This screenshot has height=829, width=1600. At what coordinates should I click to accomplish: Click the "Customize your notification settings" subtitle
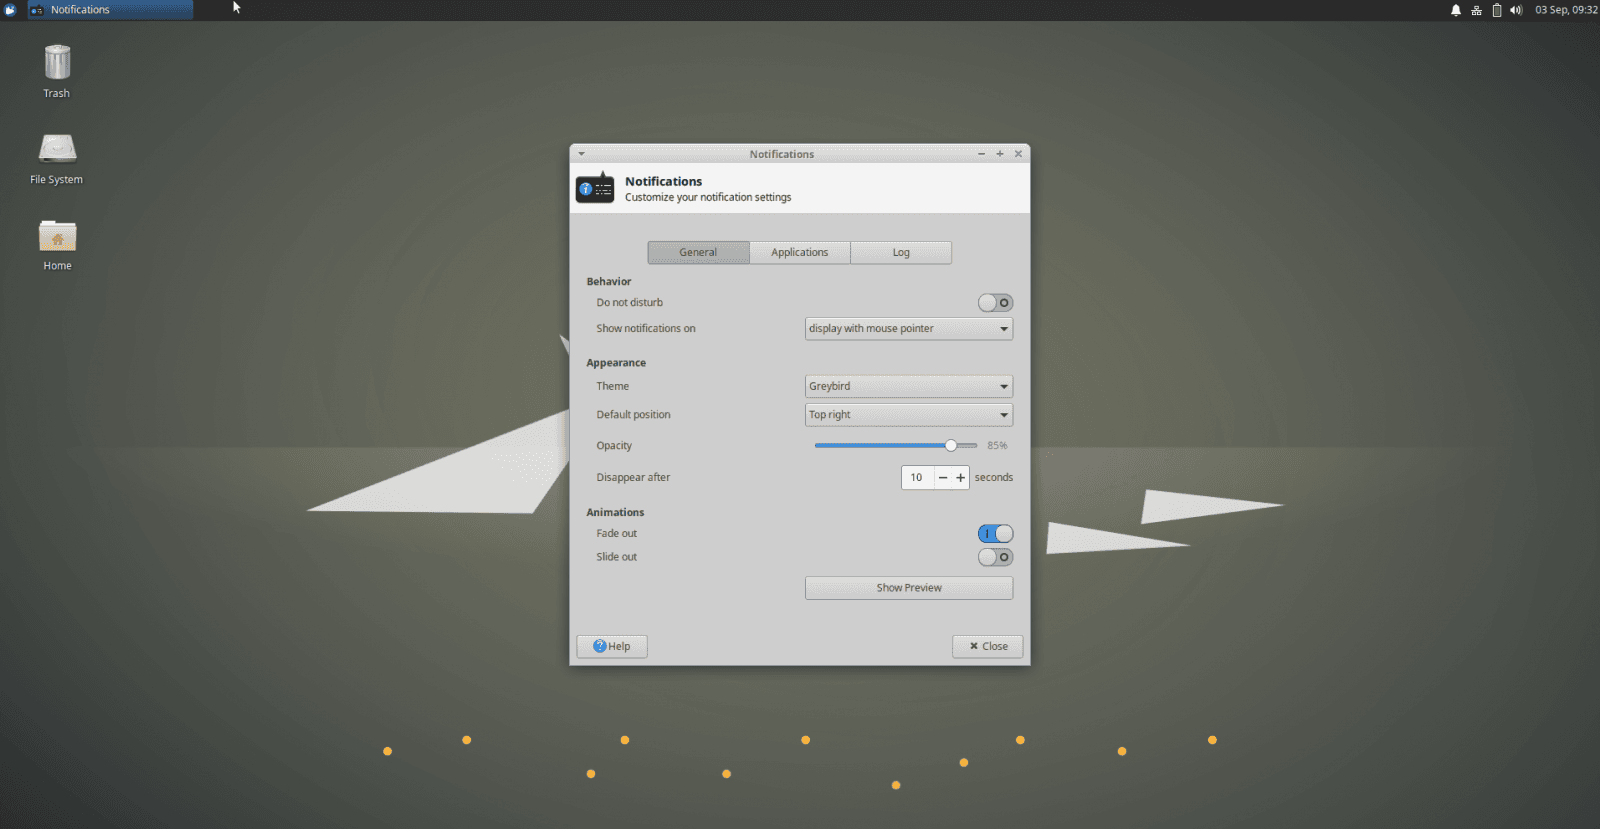pyautogui.click(x=708, y=198)
